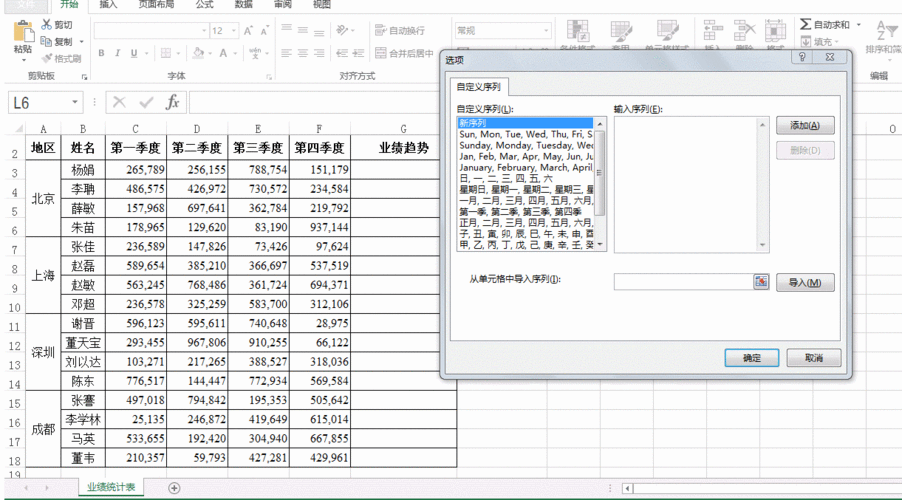Toggle Underline formatting
Image resolution: width=902 pixels, height=500 pixels.
[x=133, y=54]
